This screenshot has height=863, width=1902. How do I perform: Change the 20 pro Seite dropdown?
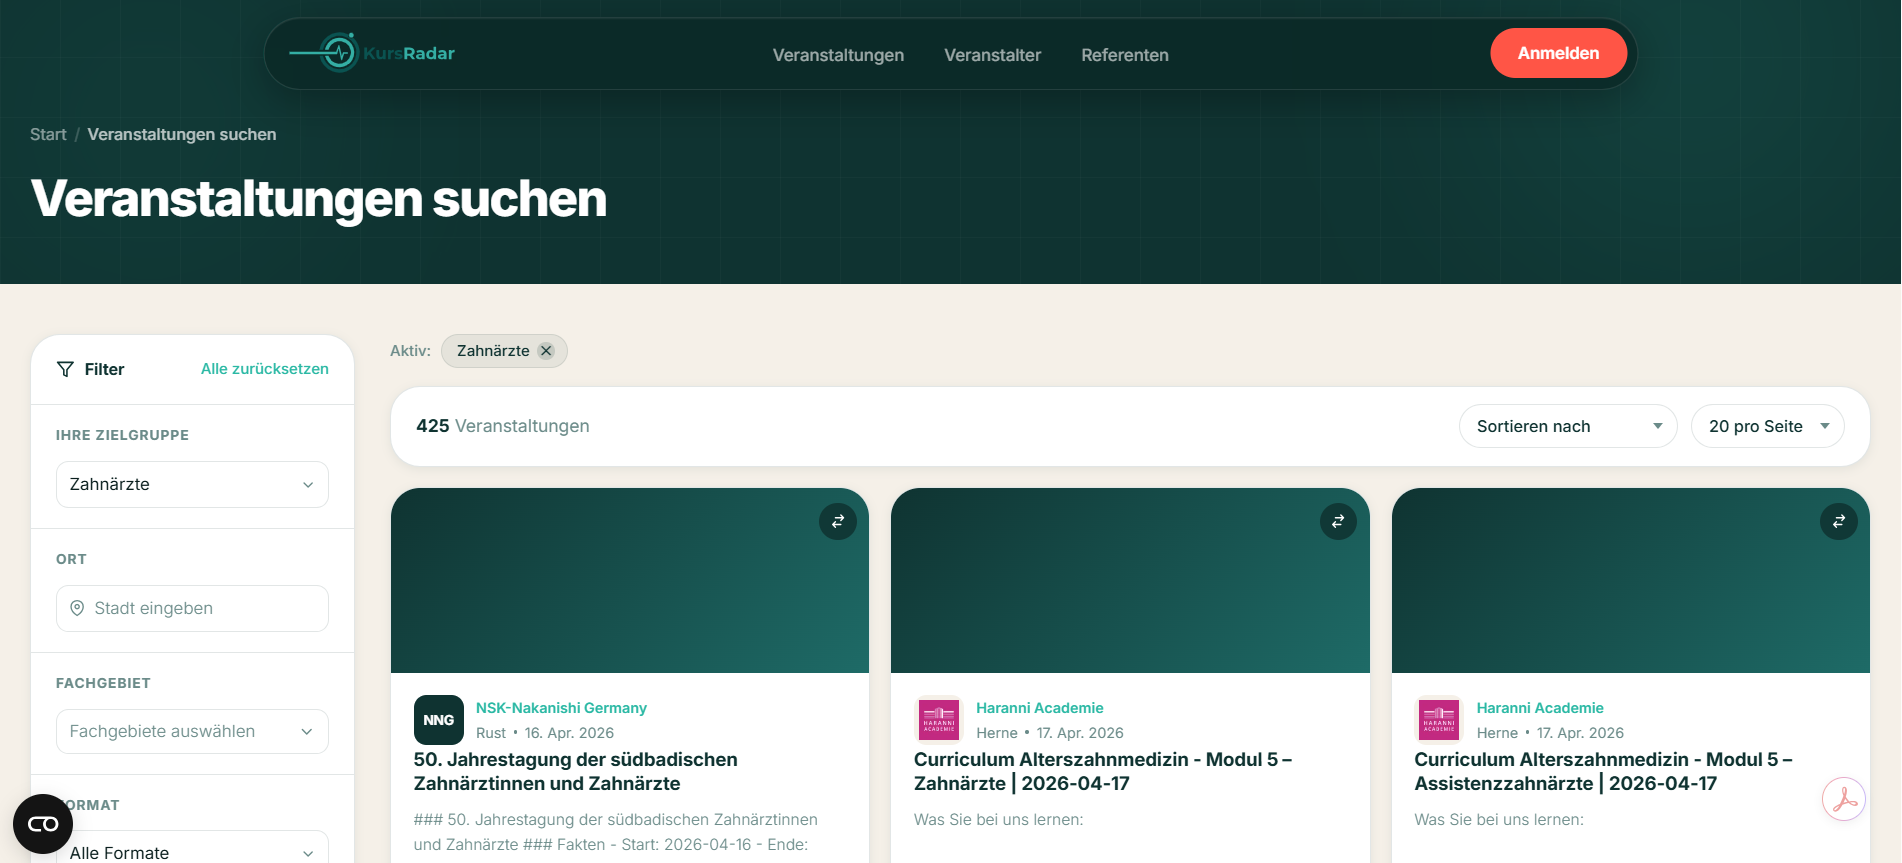click(1768, 427)
